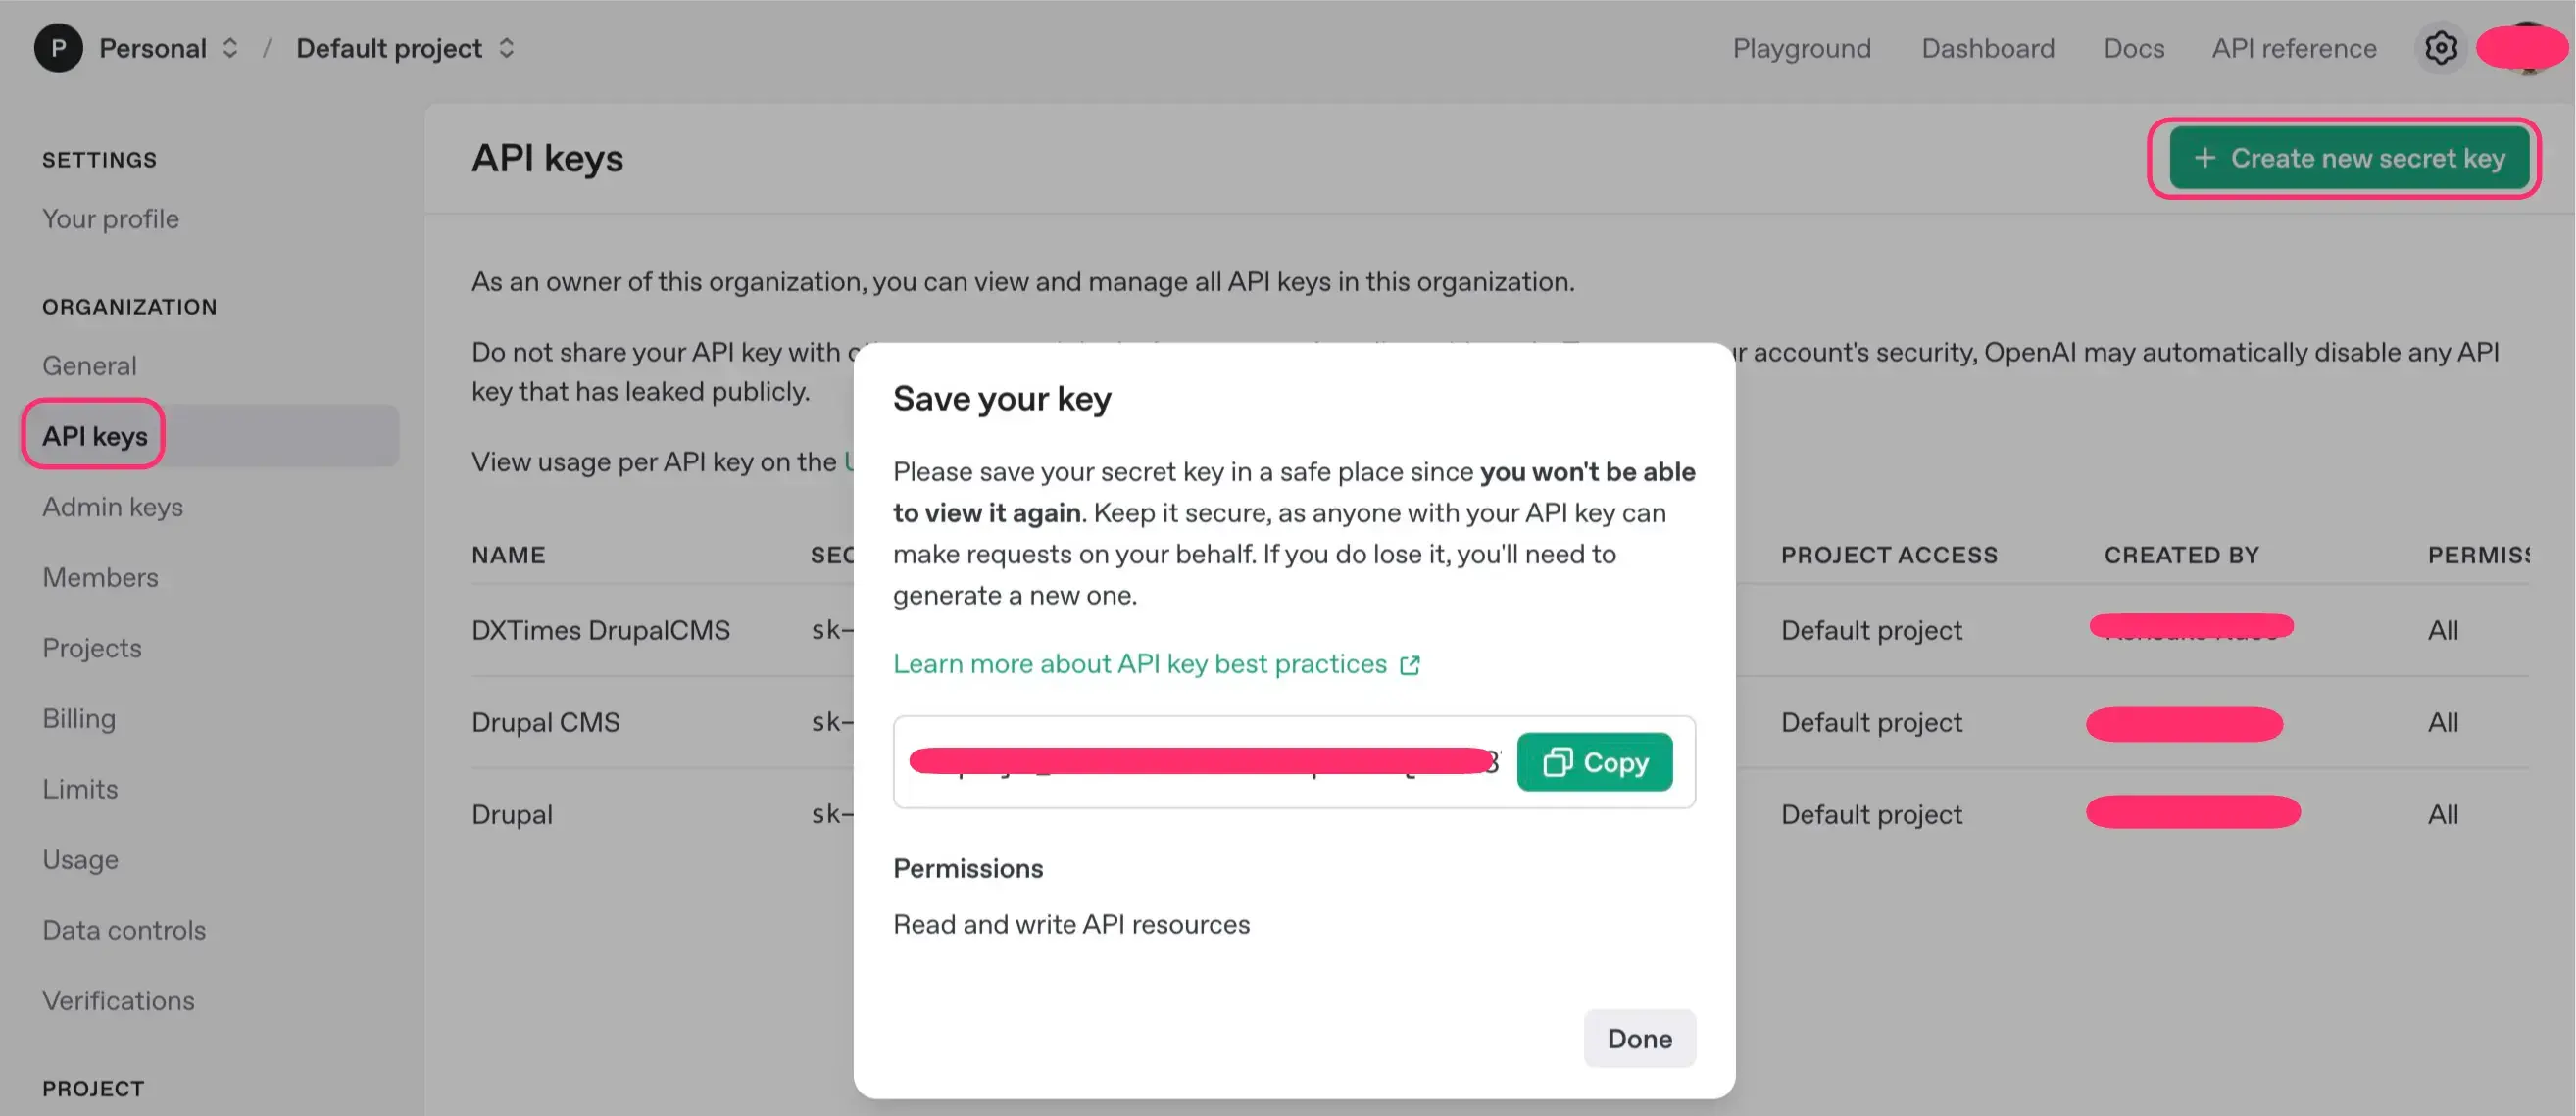The height and width of the screenshot is (1116, 2576).
Task: Click the copy icon beside the key
Action: tap(1557, 763)
